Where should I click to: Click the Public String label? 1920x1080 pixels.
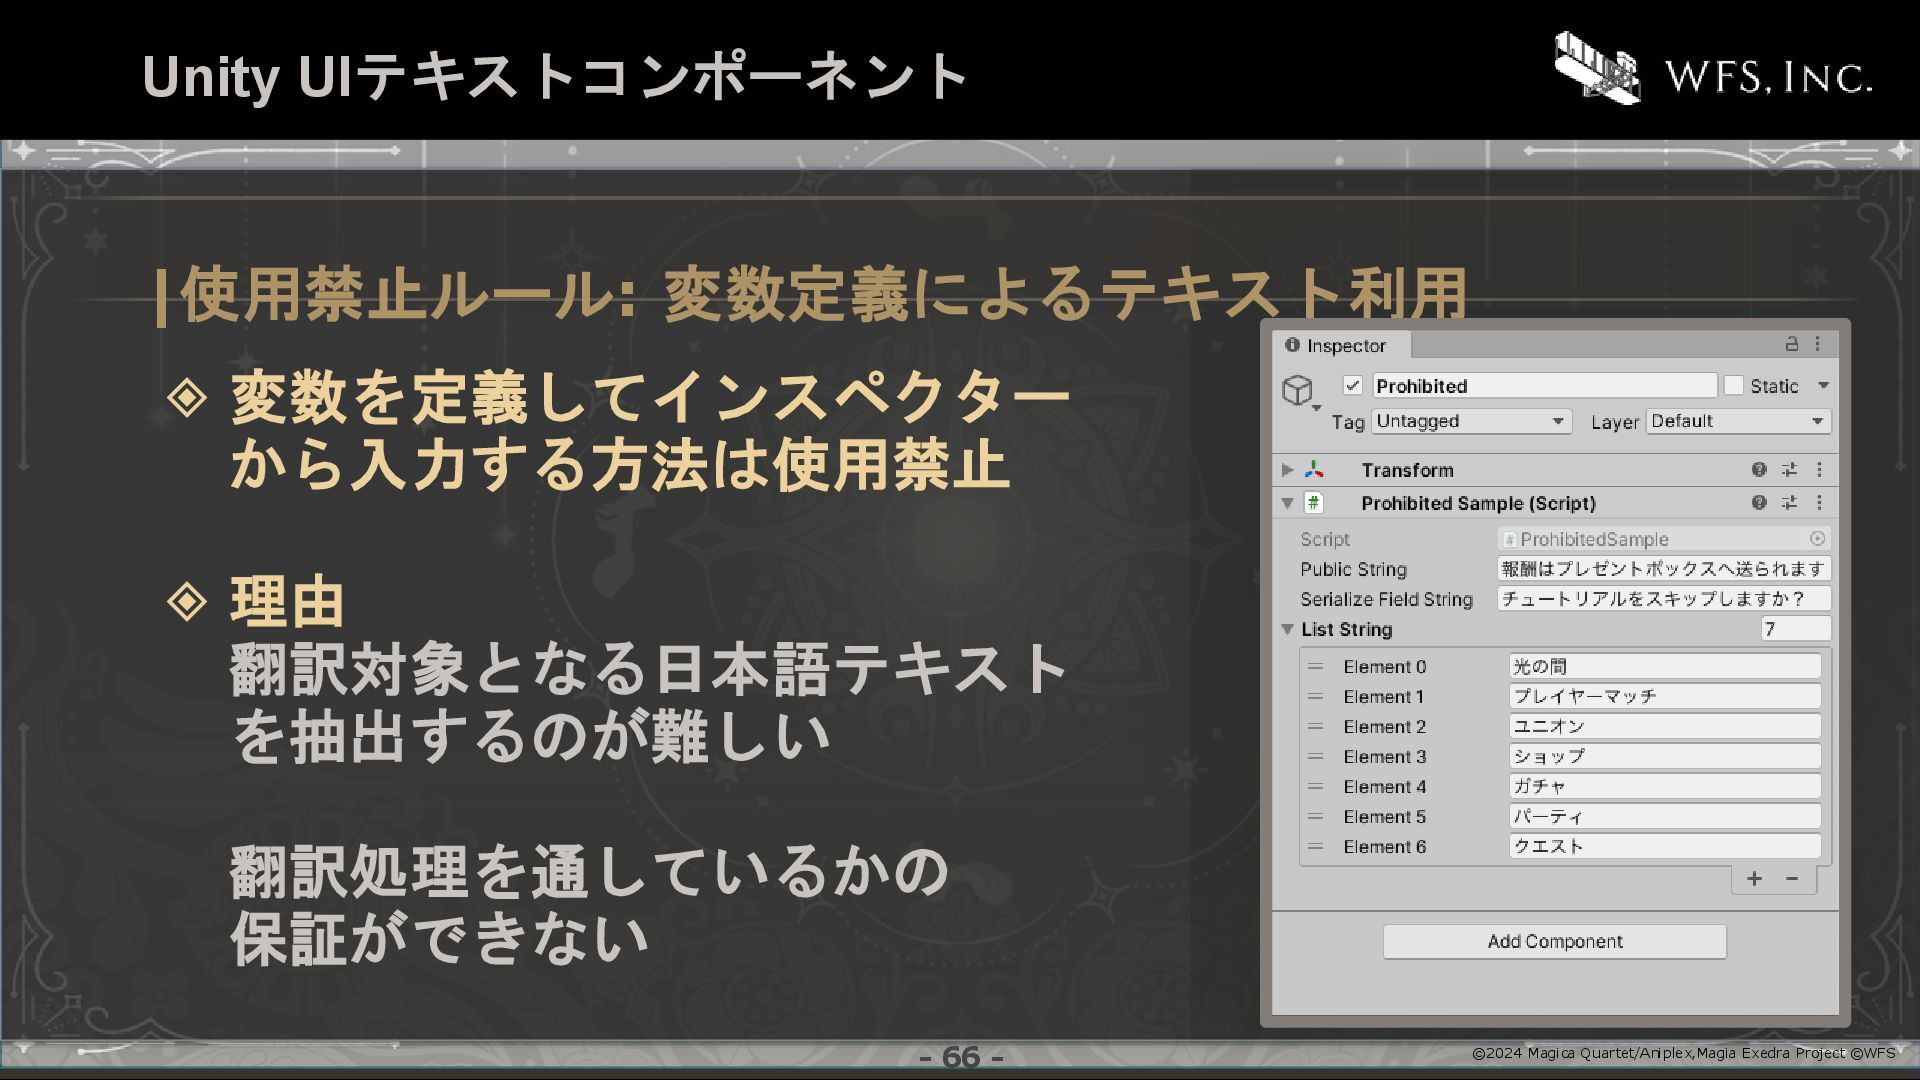click(x=1353, y=569)
